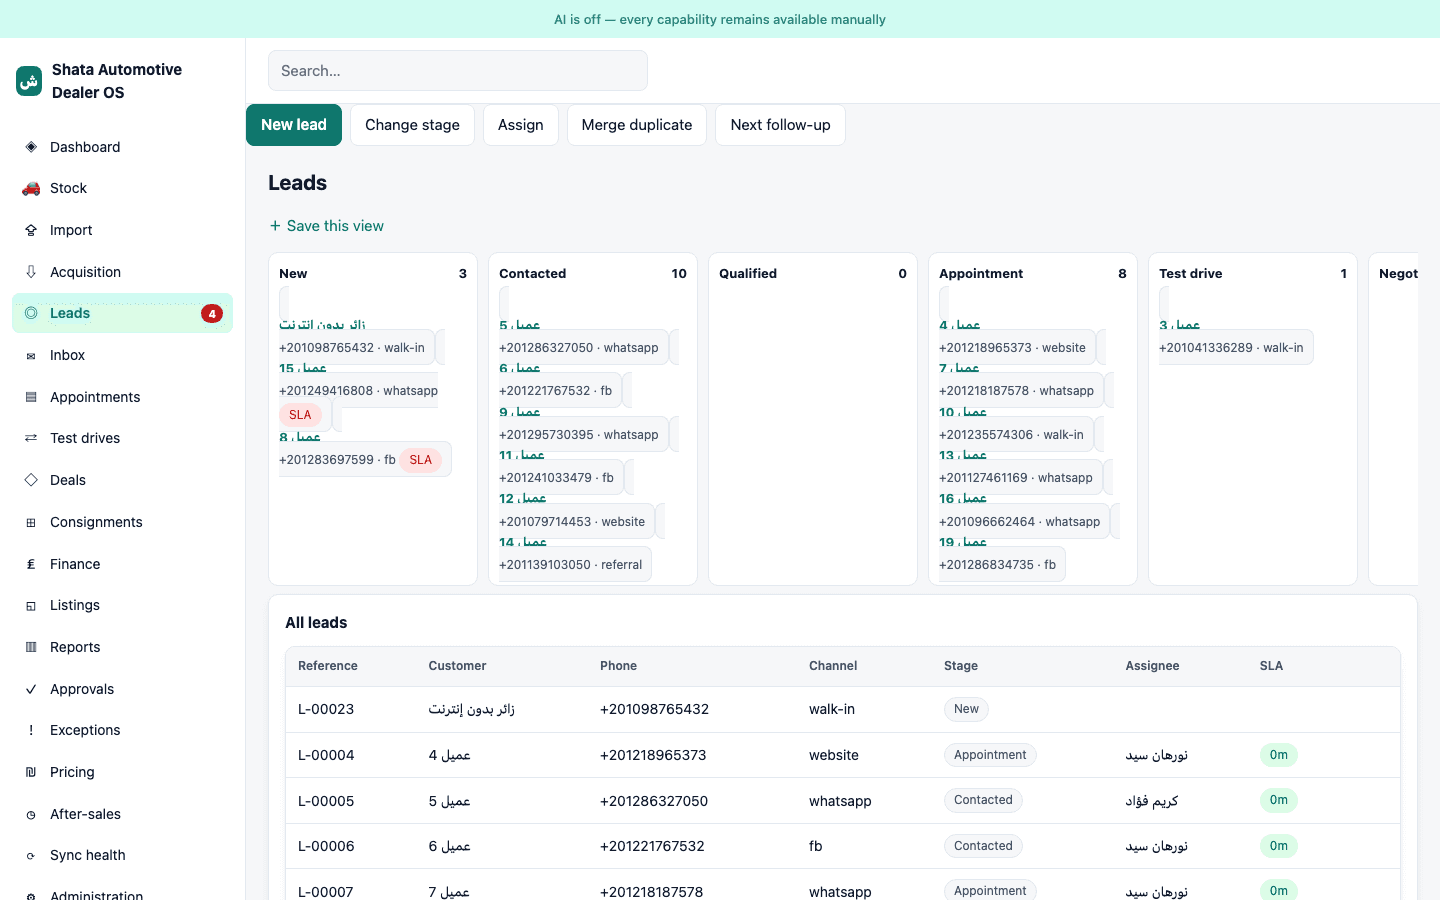Viewport: 1440px width, 900px height.
Task: Click reference L-00005 in table
Action: 326,801
